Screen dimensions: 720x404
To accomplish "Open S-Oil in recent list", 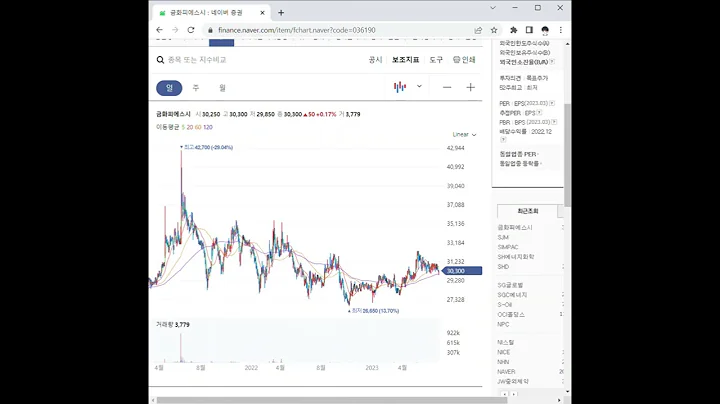I will [x=505, y=304].
